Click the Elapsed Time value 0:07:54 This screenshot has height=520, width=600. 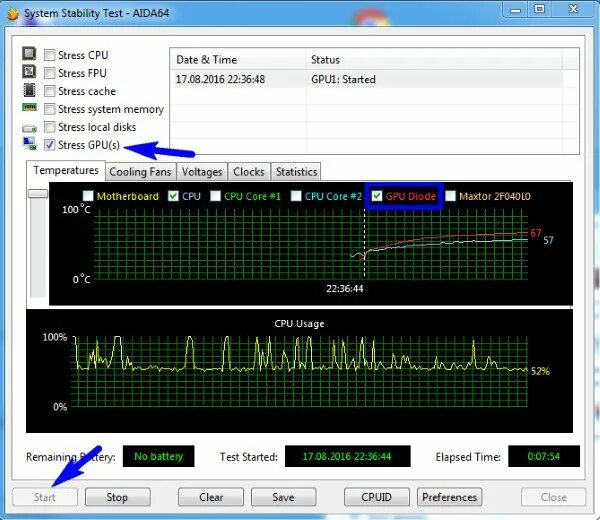[x=544, y=456]
